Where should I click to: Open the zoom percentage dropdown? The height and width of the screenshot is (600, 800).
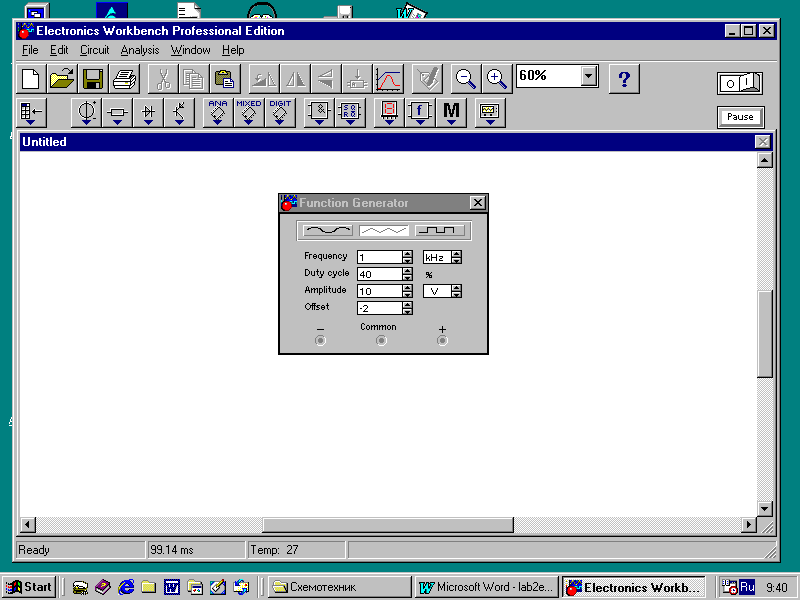click(x=589, y=76)
